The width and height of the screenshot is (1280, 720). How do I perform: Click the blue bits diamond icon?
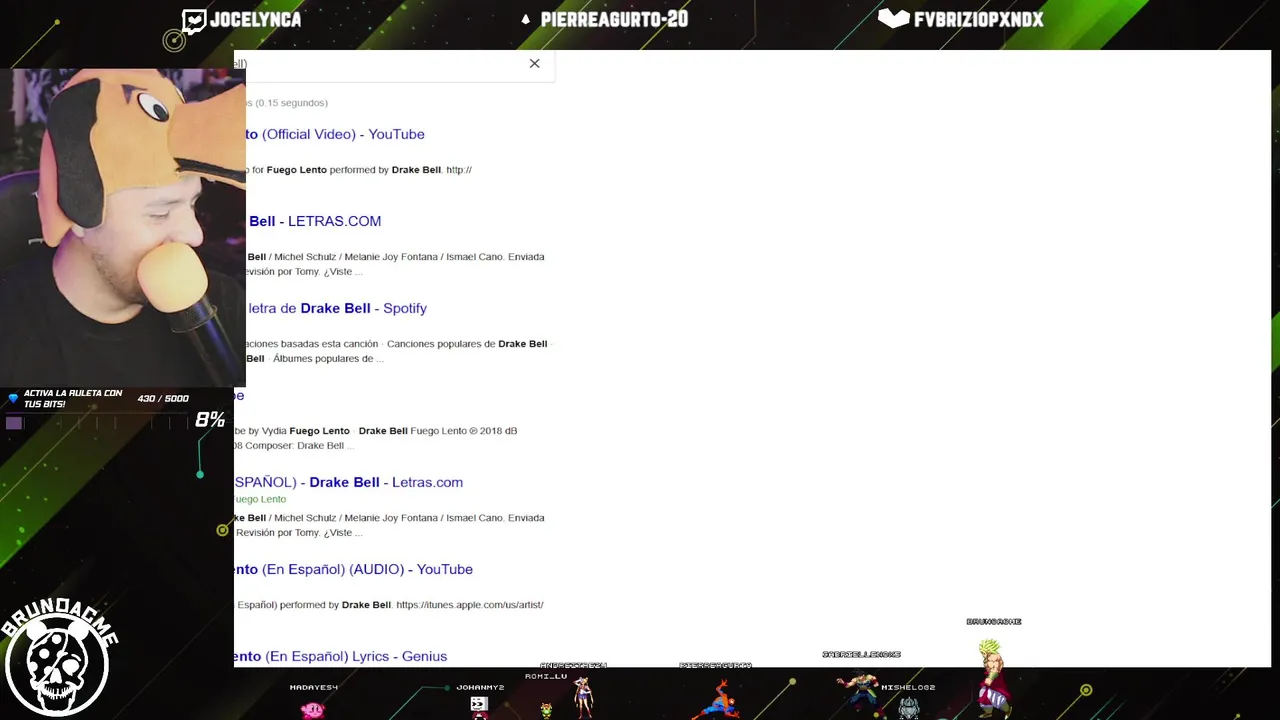13,398
